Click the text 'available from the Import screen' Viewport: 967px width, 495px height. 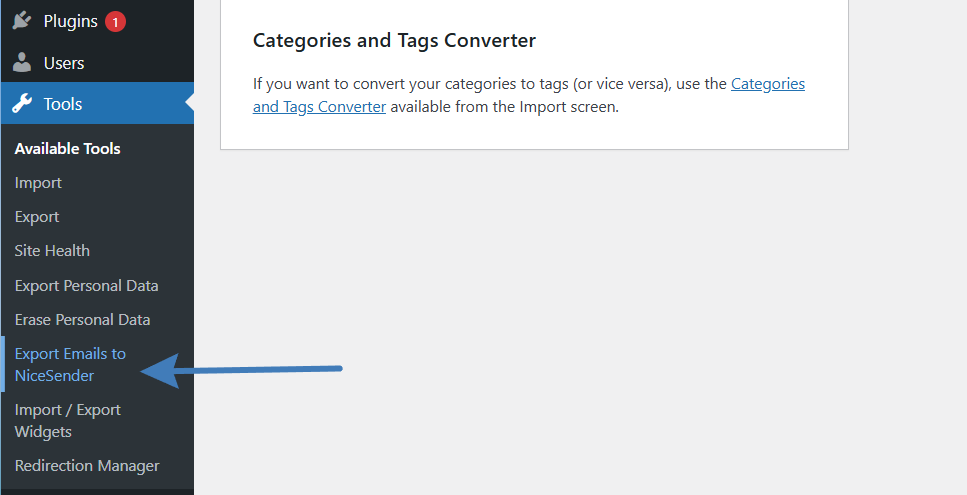(x=504, y=107)
